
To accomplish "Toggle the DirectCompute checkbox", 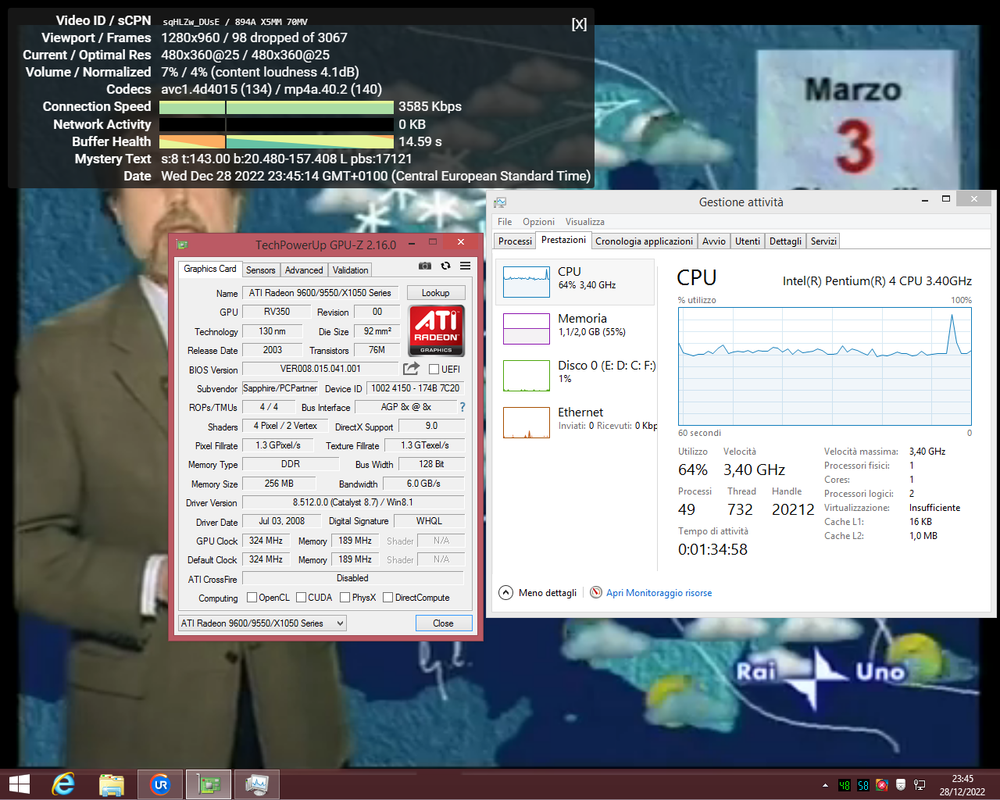I will coord(388,597).
